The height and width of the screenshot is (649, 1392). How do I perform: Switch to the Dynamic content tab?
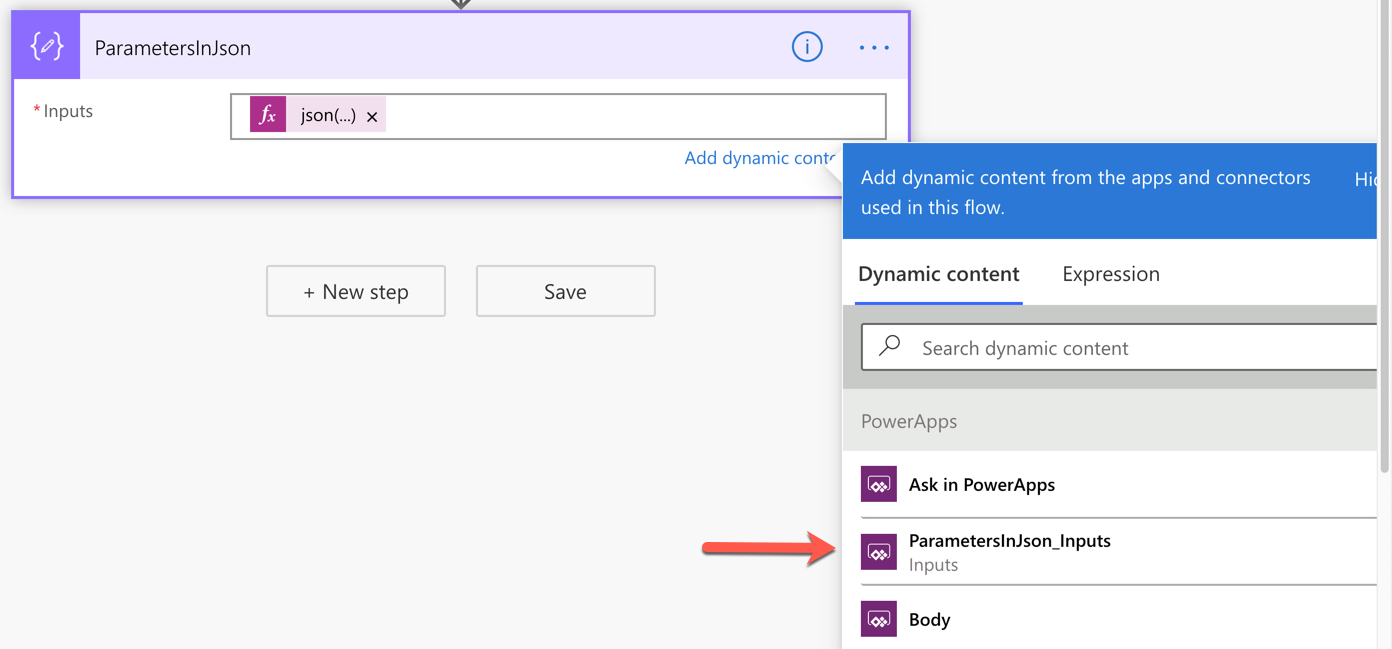[x=938, y=274]
